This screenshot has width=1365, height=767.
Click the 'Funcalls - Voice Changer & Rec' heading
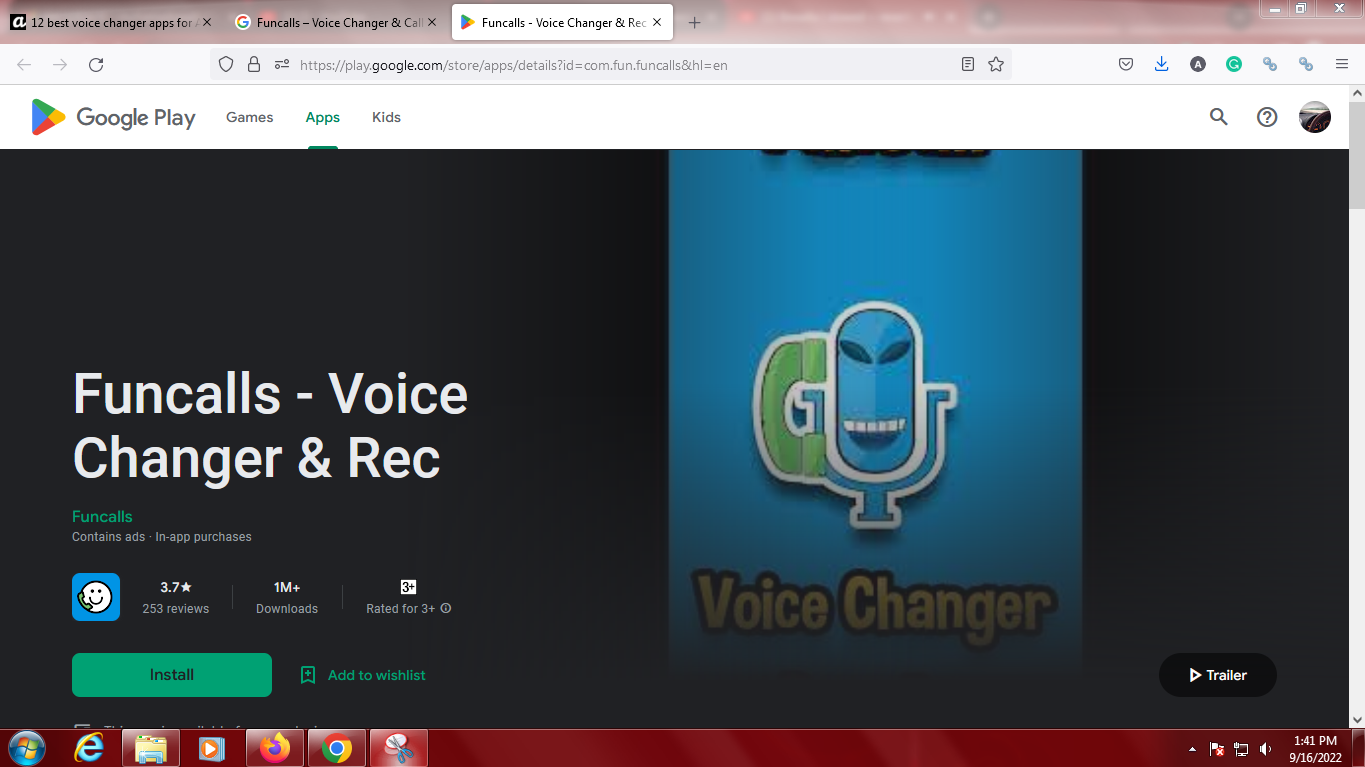[x=270, y=426]
